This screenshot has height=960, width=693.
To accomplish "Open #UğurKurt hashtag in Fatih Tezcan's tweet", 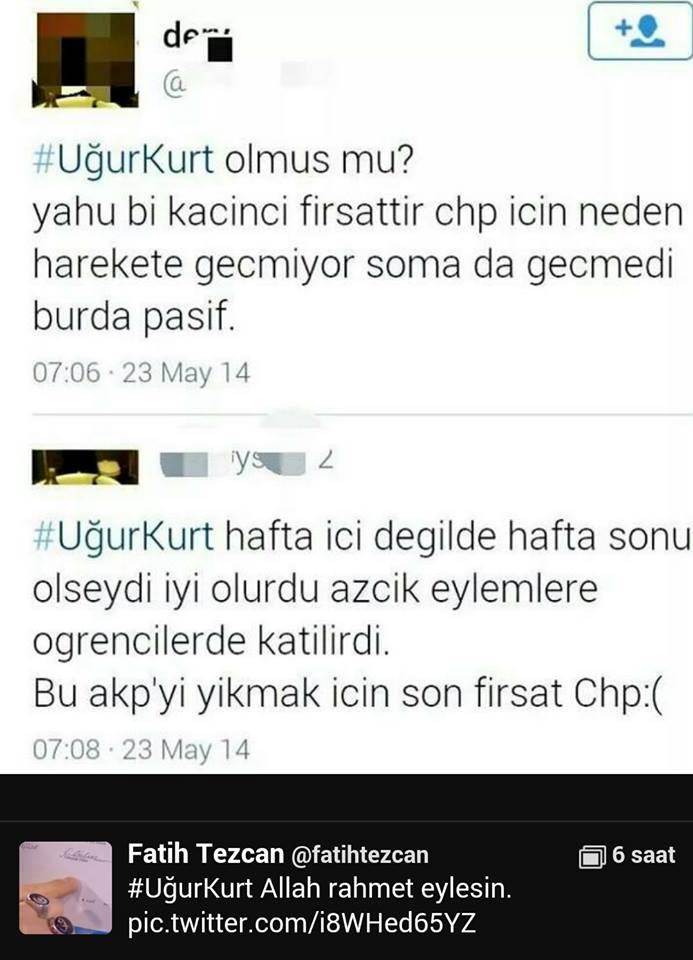I will [190, 888].
